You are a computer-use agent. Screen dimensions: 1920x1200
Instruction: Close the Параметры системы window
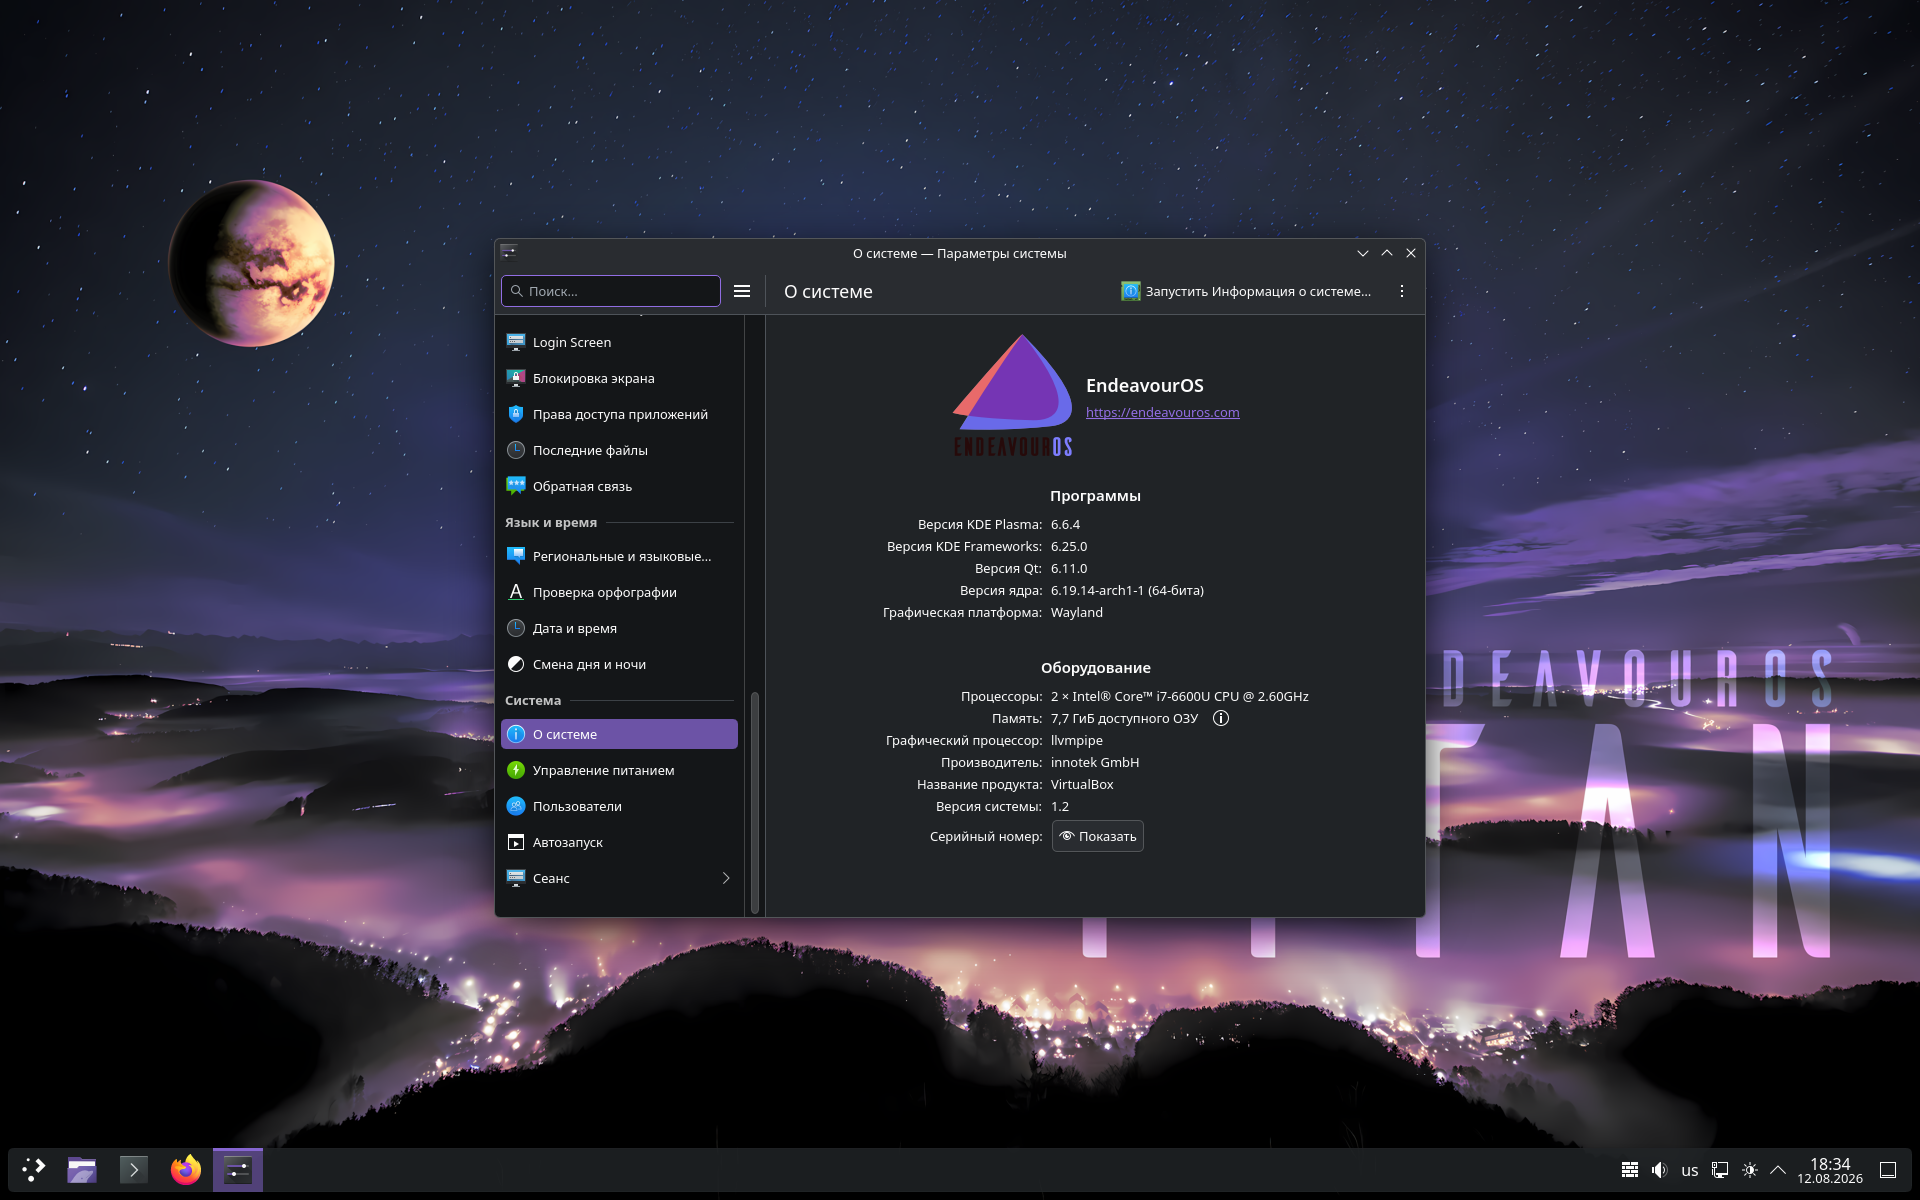(x=1411, y=253)
